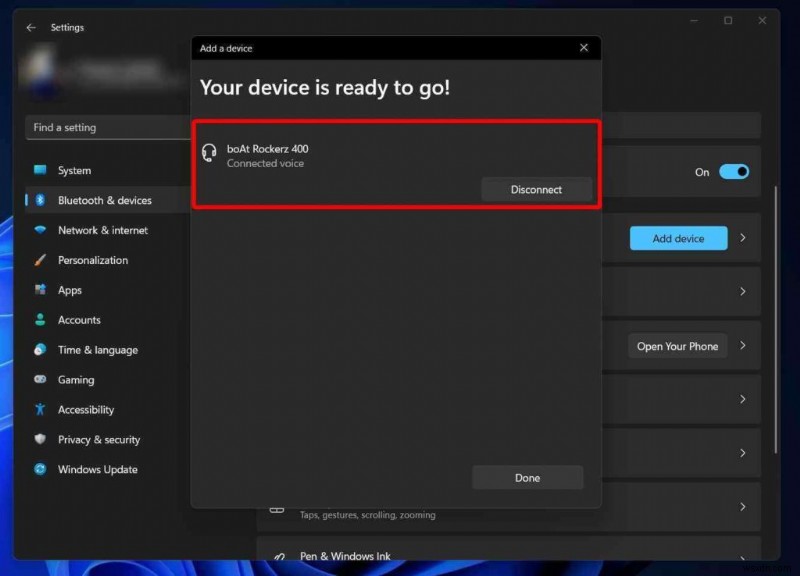Click the headset icon for boAt Rockerz
Viewport: 800px width, 576px height.
[x=209, y=153]
